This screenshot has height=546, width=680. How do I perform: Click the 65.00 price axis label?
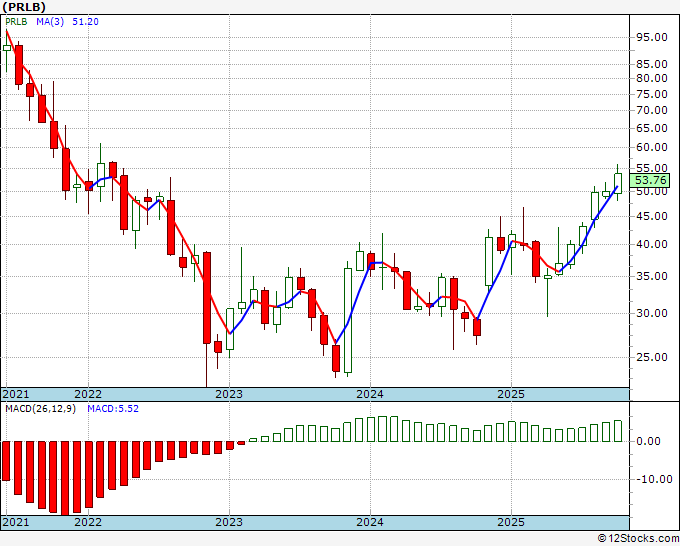(x=652, y=128)
